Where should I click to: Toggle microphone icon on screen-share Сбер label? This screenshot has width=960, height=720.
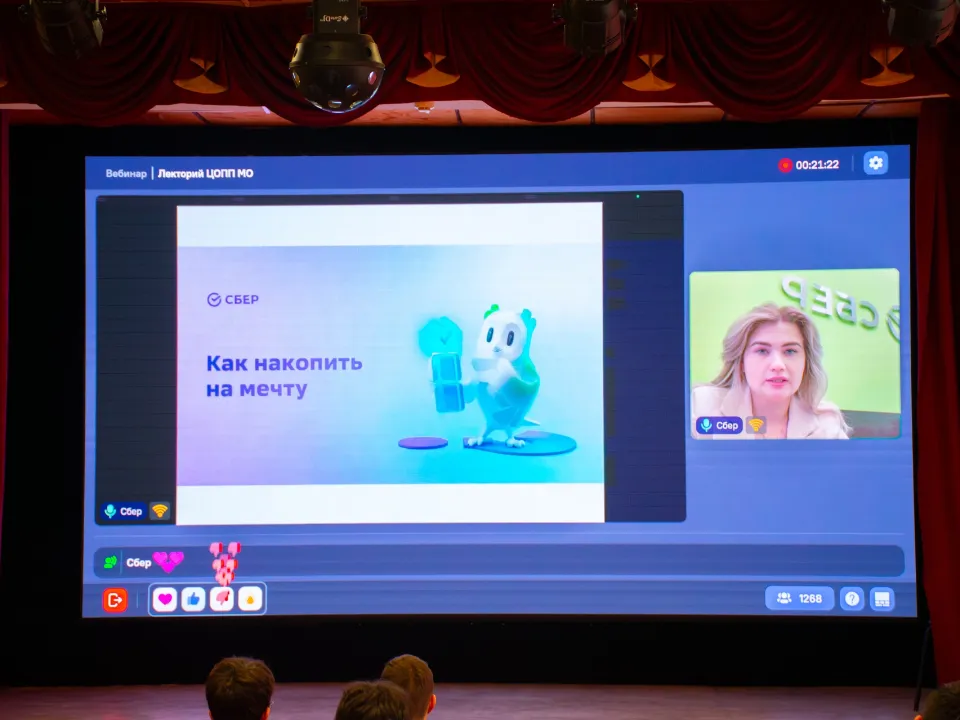pos(110,511)
